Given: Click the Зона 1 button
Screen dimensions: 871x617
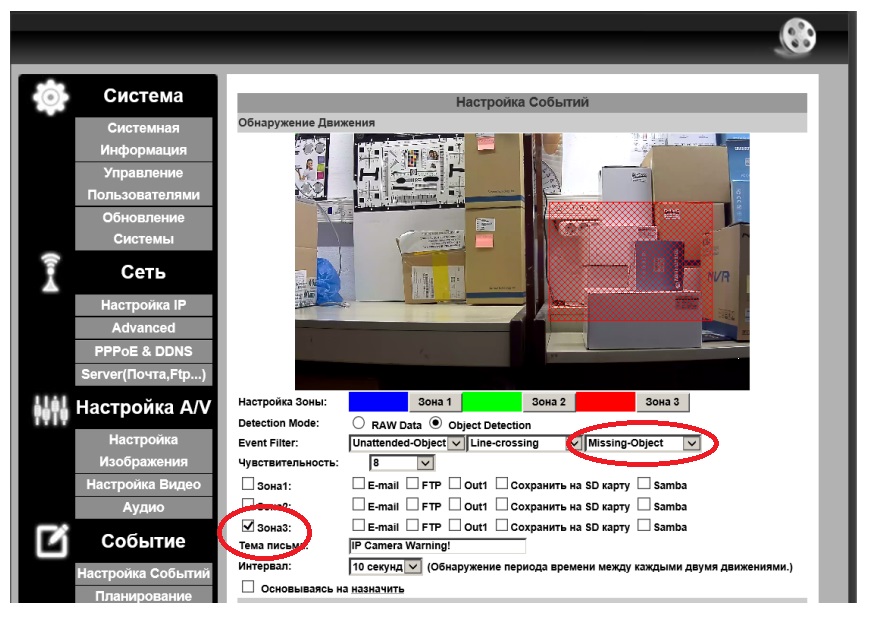Looking at the screenshot, I should [434, 402].
